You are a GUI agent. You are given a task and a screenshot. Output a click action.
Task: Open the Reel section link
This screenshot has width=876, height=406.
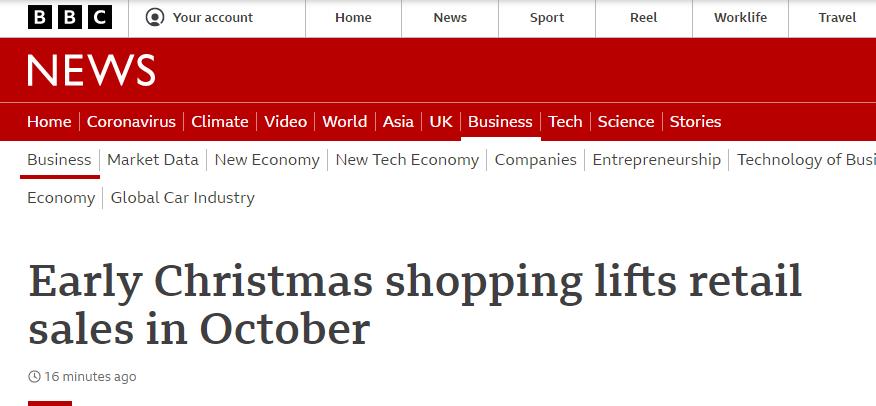[644, 18]
